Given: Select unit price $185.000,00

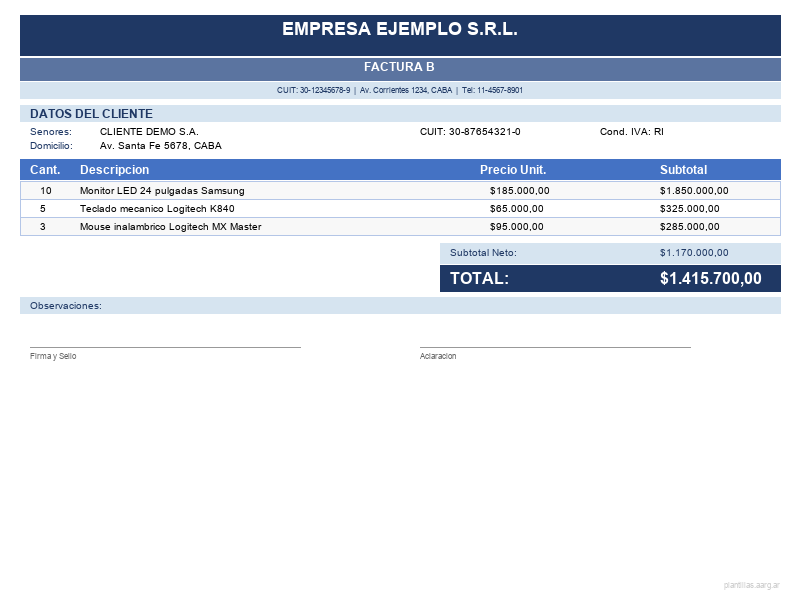Looking at the screenshot, I should pyautogui.click(x=519, y=191).
